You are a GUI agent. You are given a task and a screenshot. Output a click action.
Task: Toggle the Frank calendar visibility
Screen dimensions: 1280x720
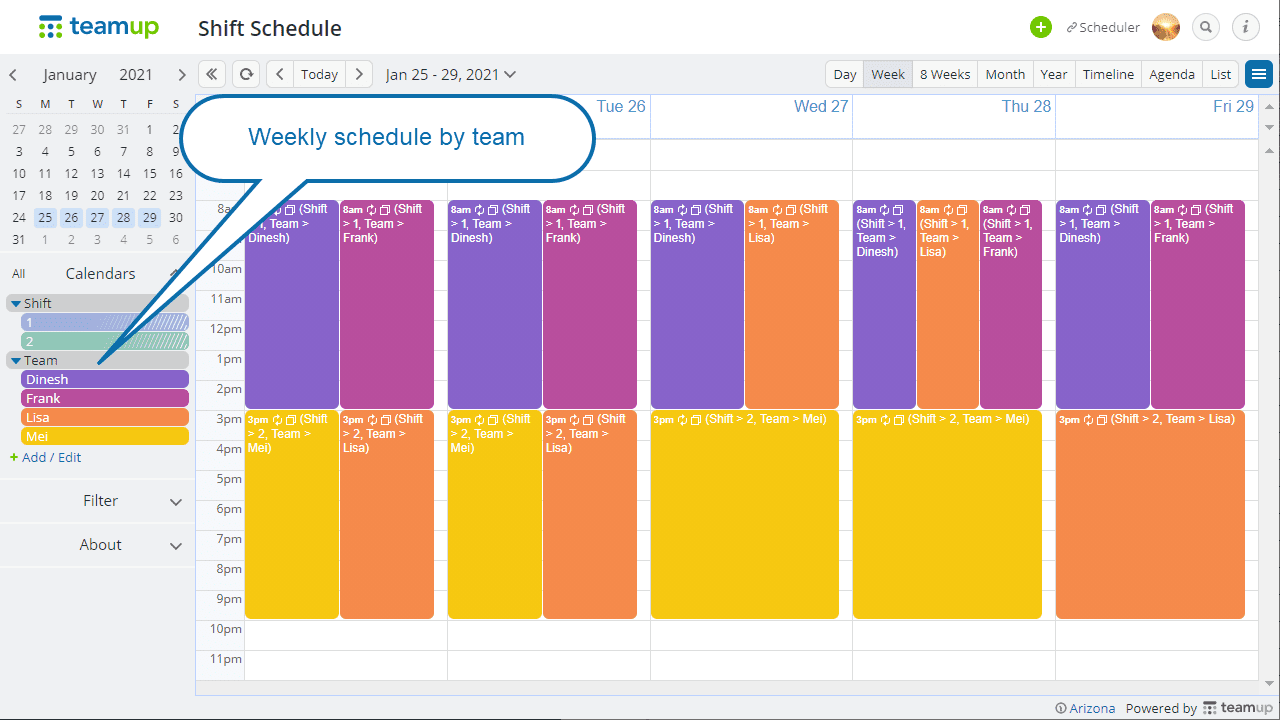(105, 398)
